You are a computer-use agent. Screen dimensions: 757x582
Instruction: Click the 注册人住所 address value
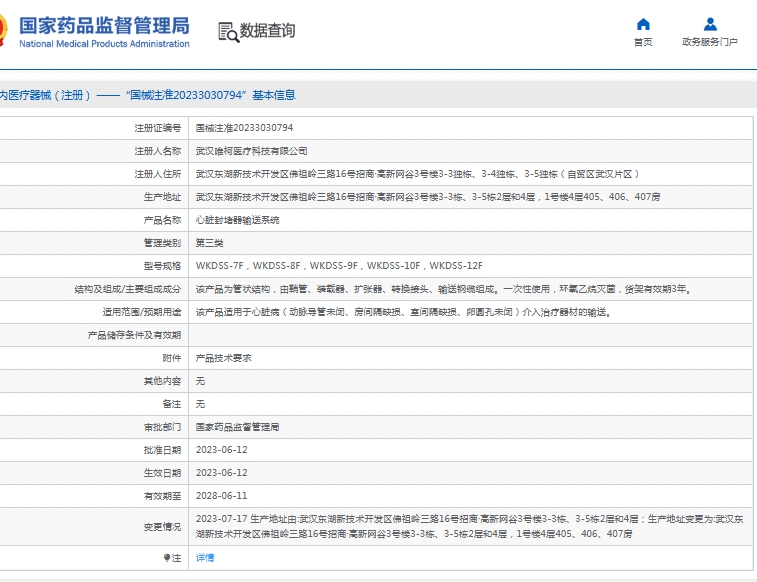point(418,174)
